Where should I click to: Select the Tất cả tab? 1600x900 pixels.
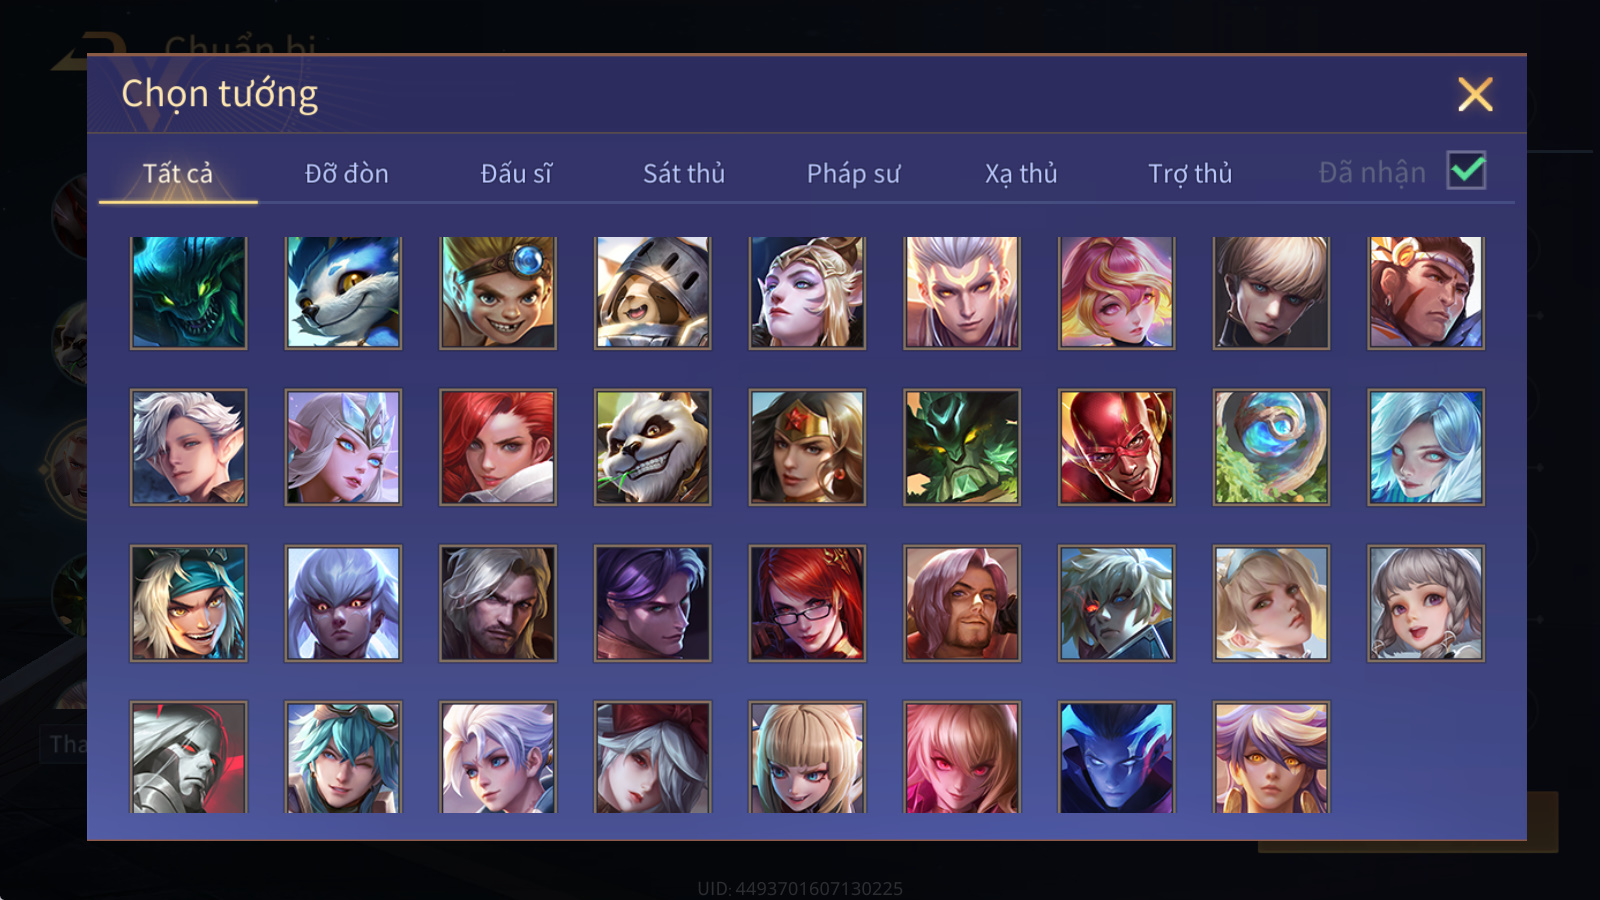[x=178, y=174]
